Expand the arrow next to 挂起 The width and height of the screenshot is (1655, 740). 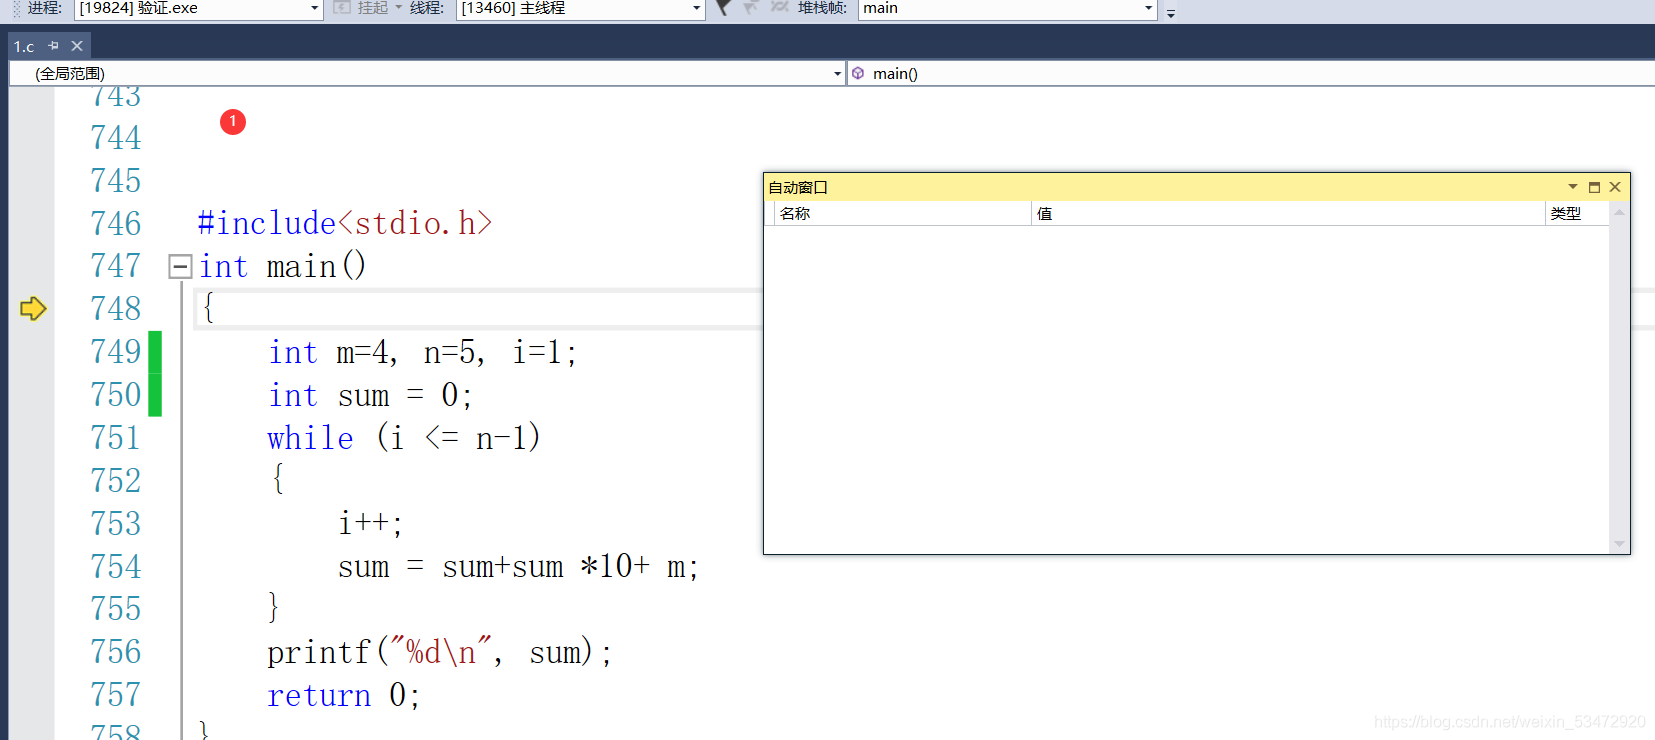click(398, 8)
